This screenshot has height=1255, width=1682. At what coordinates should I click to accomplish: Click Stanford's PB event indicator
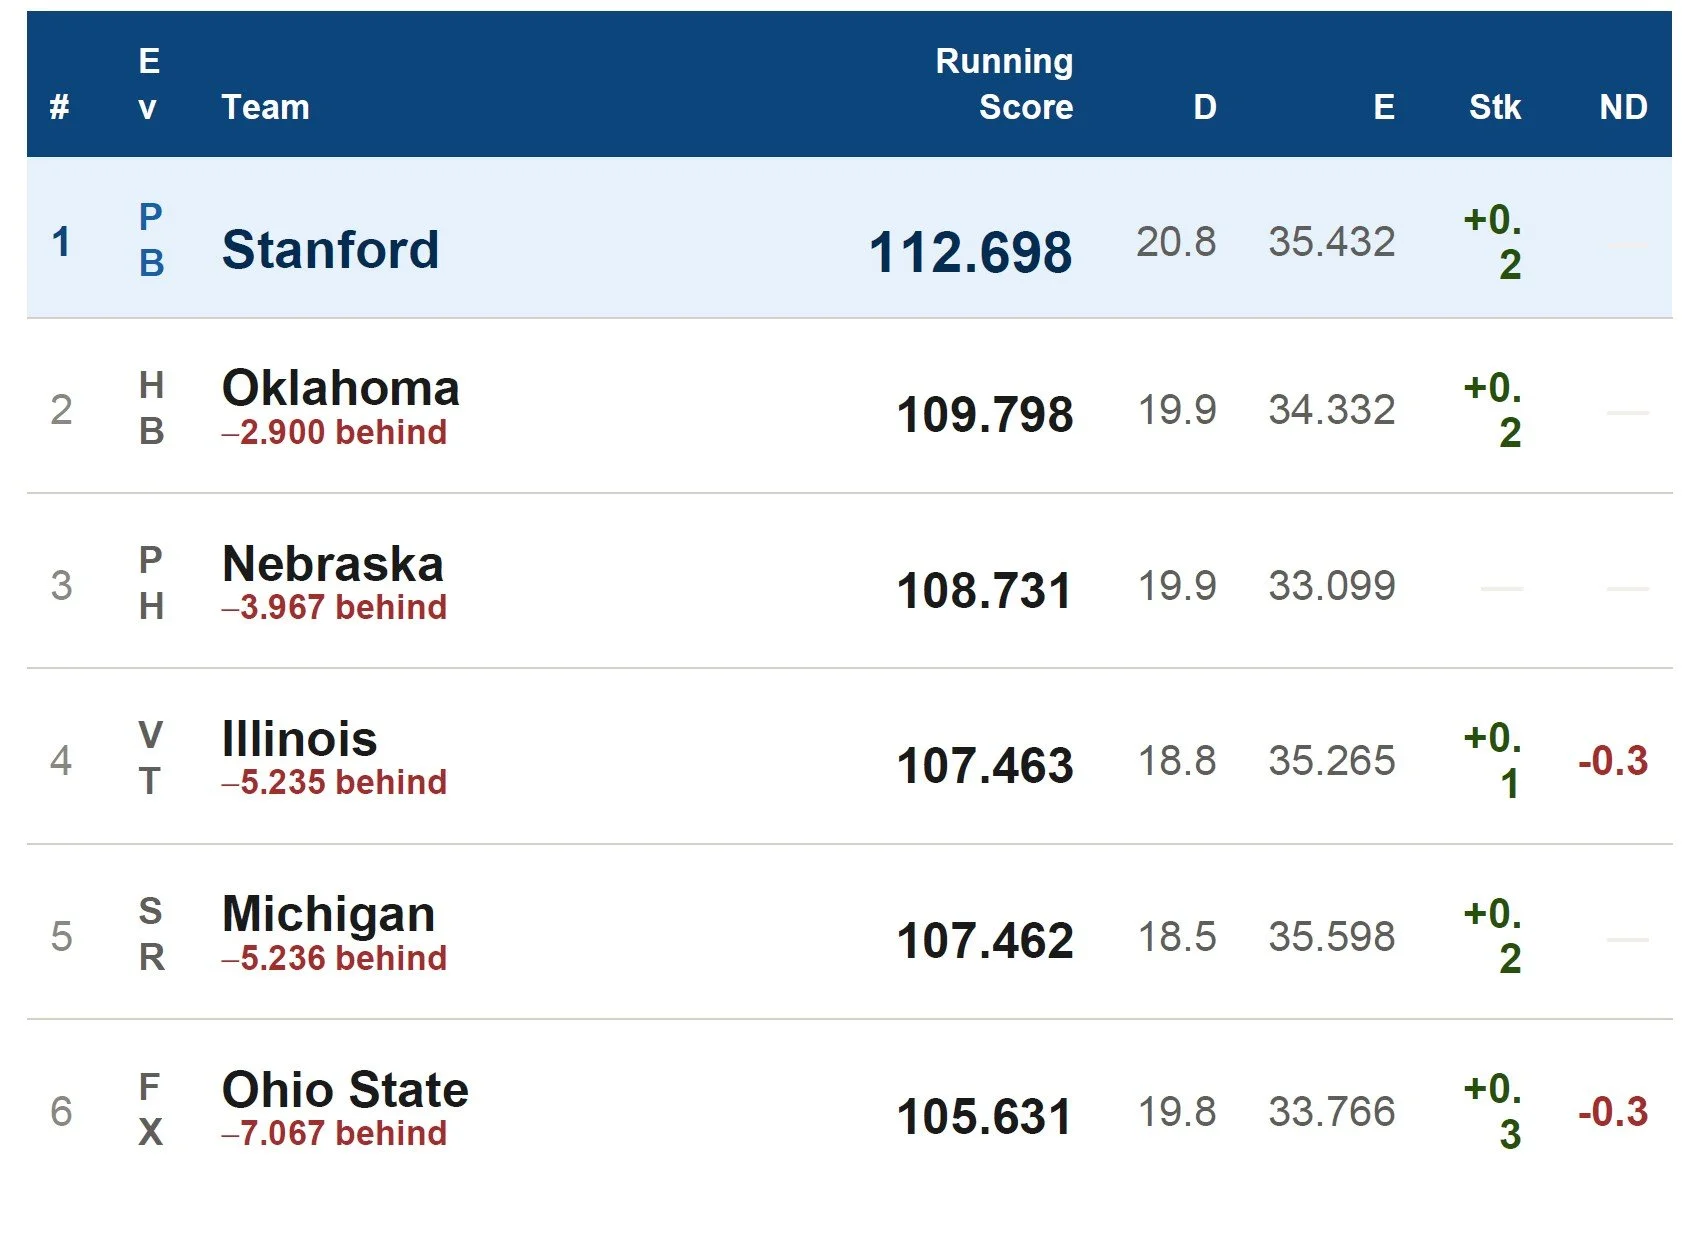[x=151, y=240]
